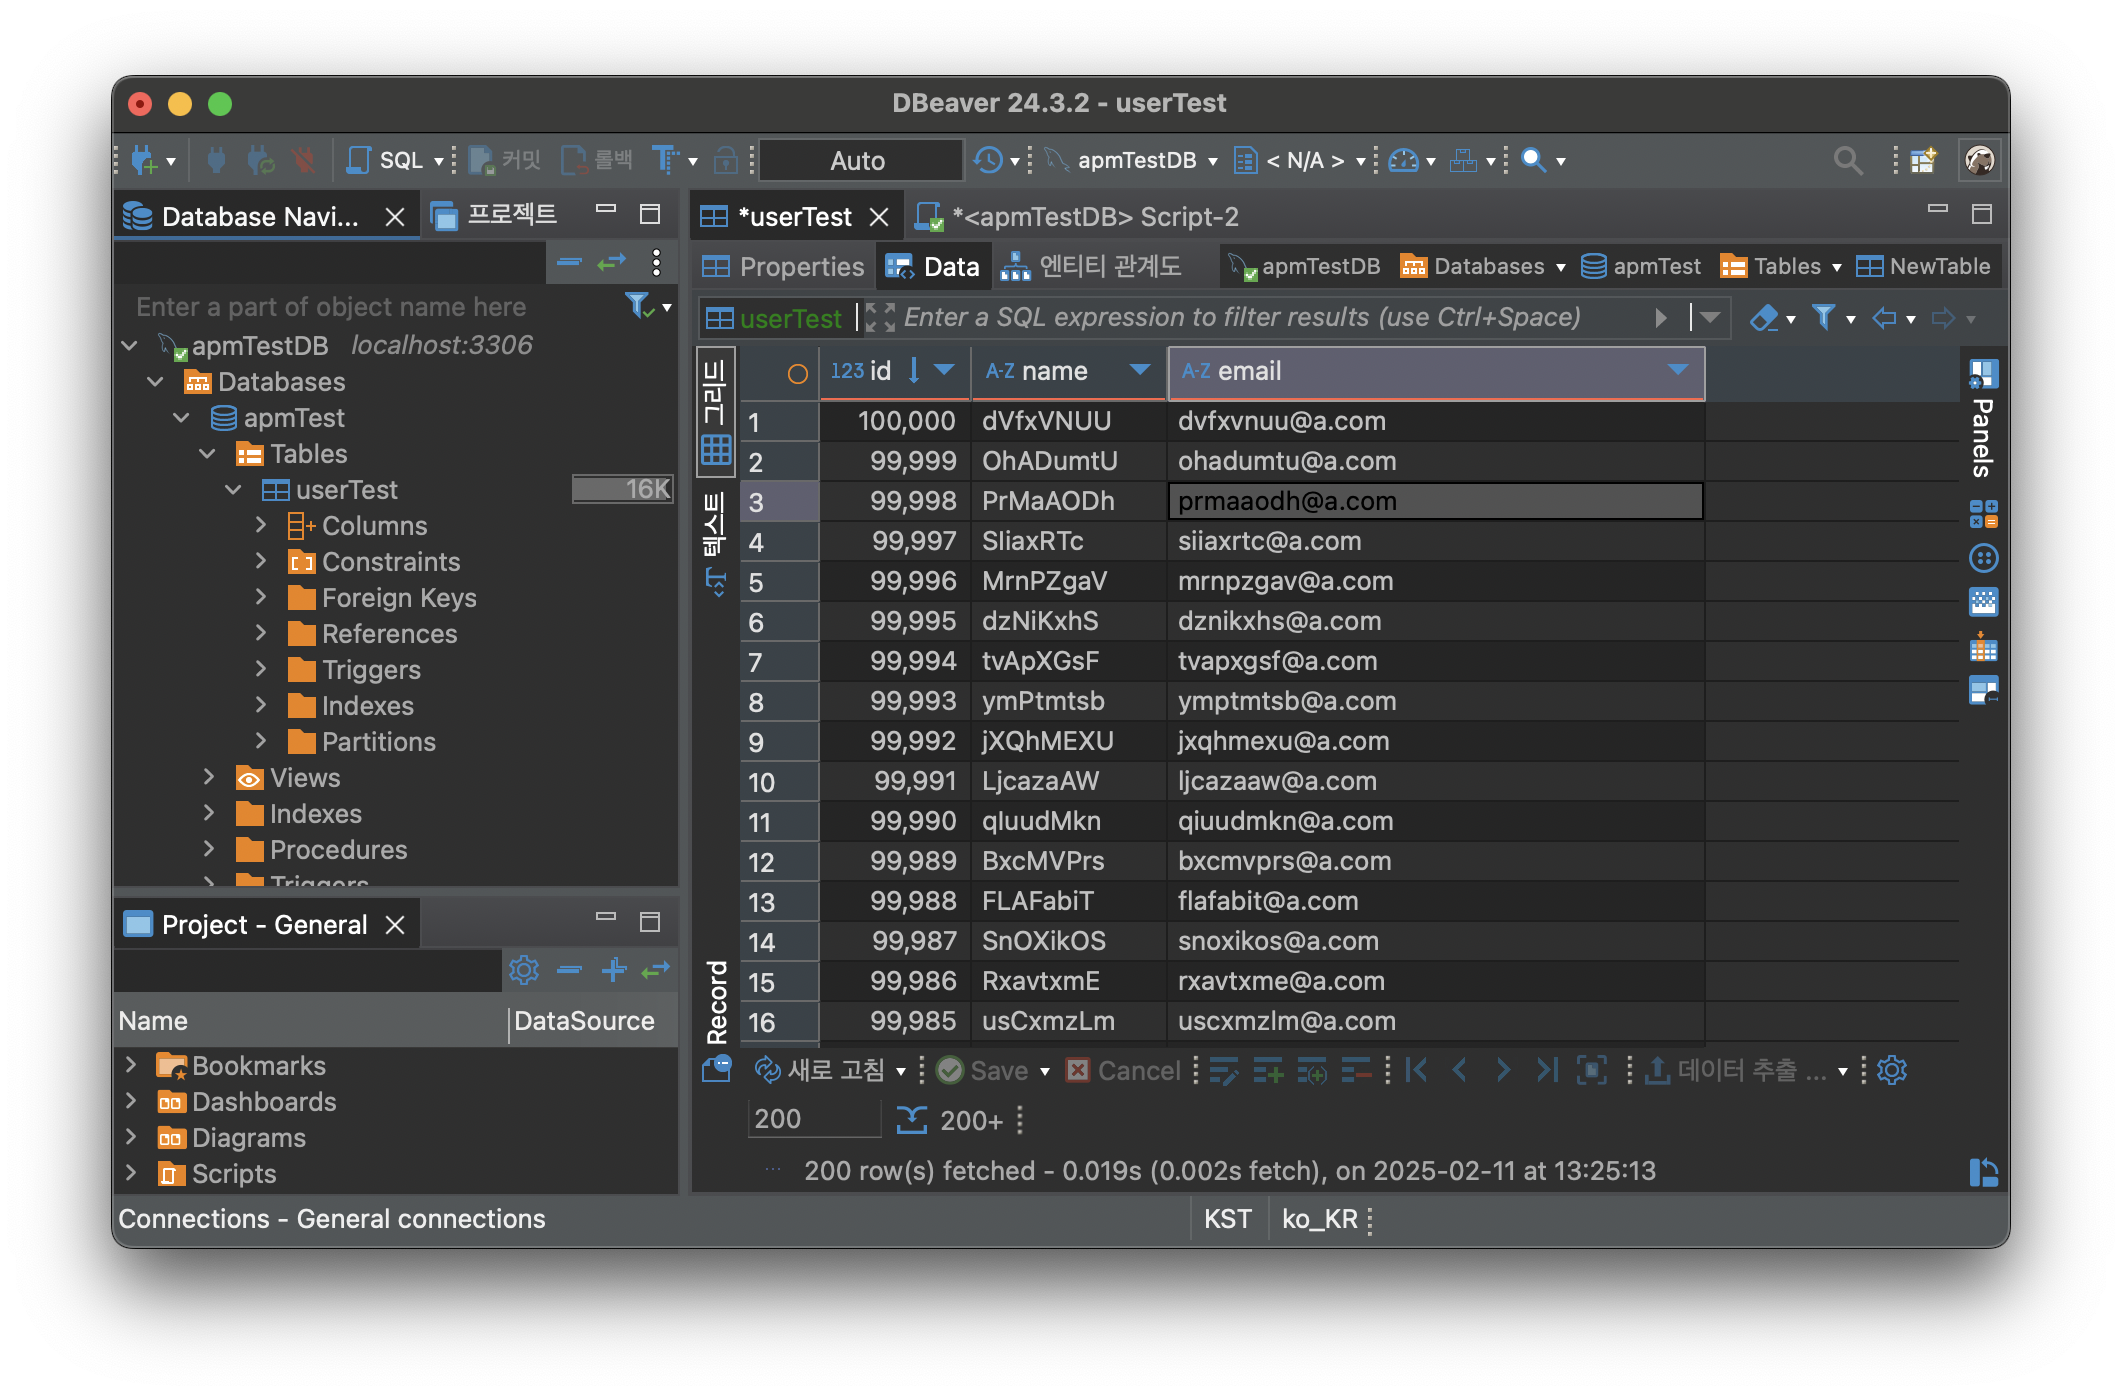Open the toolbar search magnifier icon

pos(1533,160)
